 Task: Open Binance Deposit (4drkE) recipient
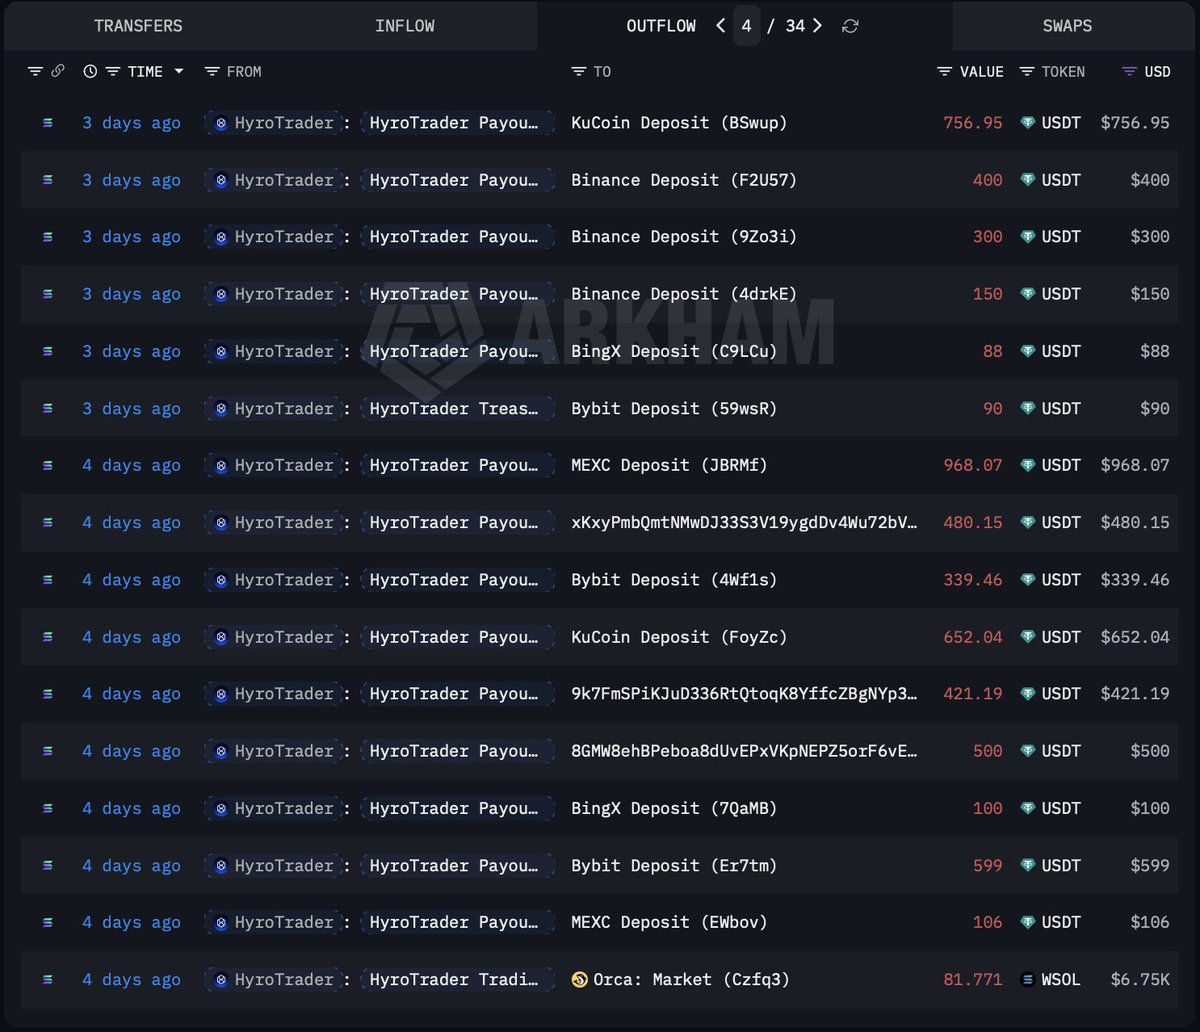(684, 294)
